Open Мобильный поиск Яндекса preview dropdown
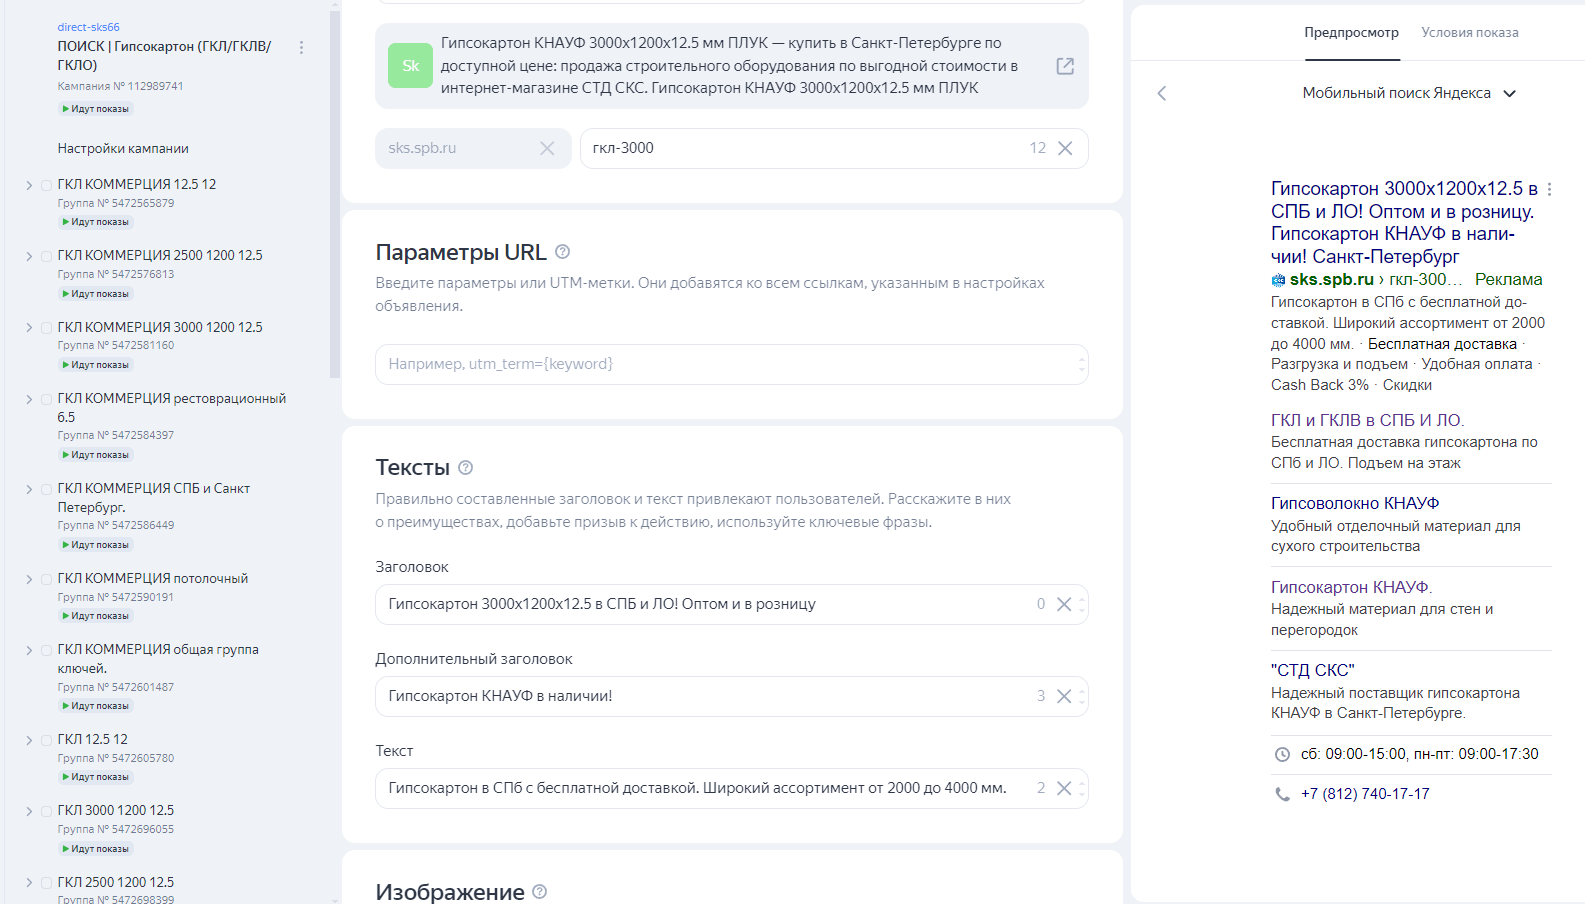Screen dimensions: 1585x904 pos(1409,93)
